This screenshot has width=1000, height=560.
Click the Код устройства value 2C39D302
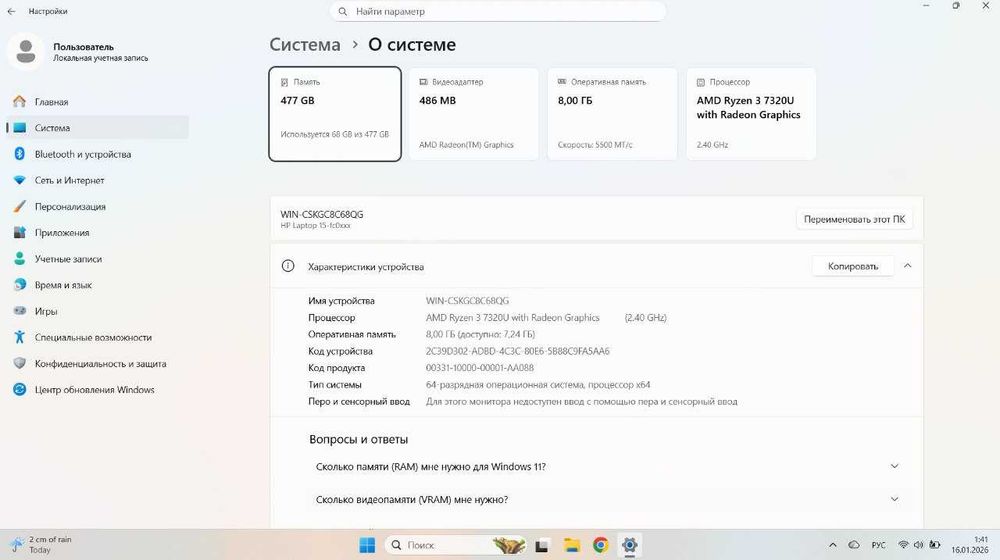click(517, 351)
